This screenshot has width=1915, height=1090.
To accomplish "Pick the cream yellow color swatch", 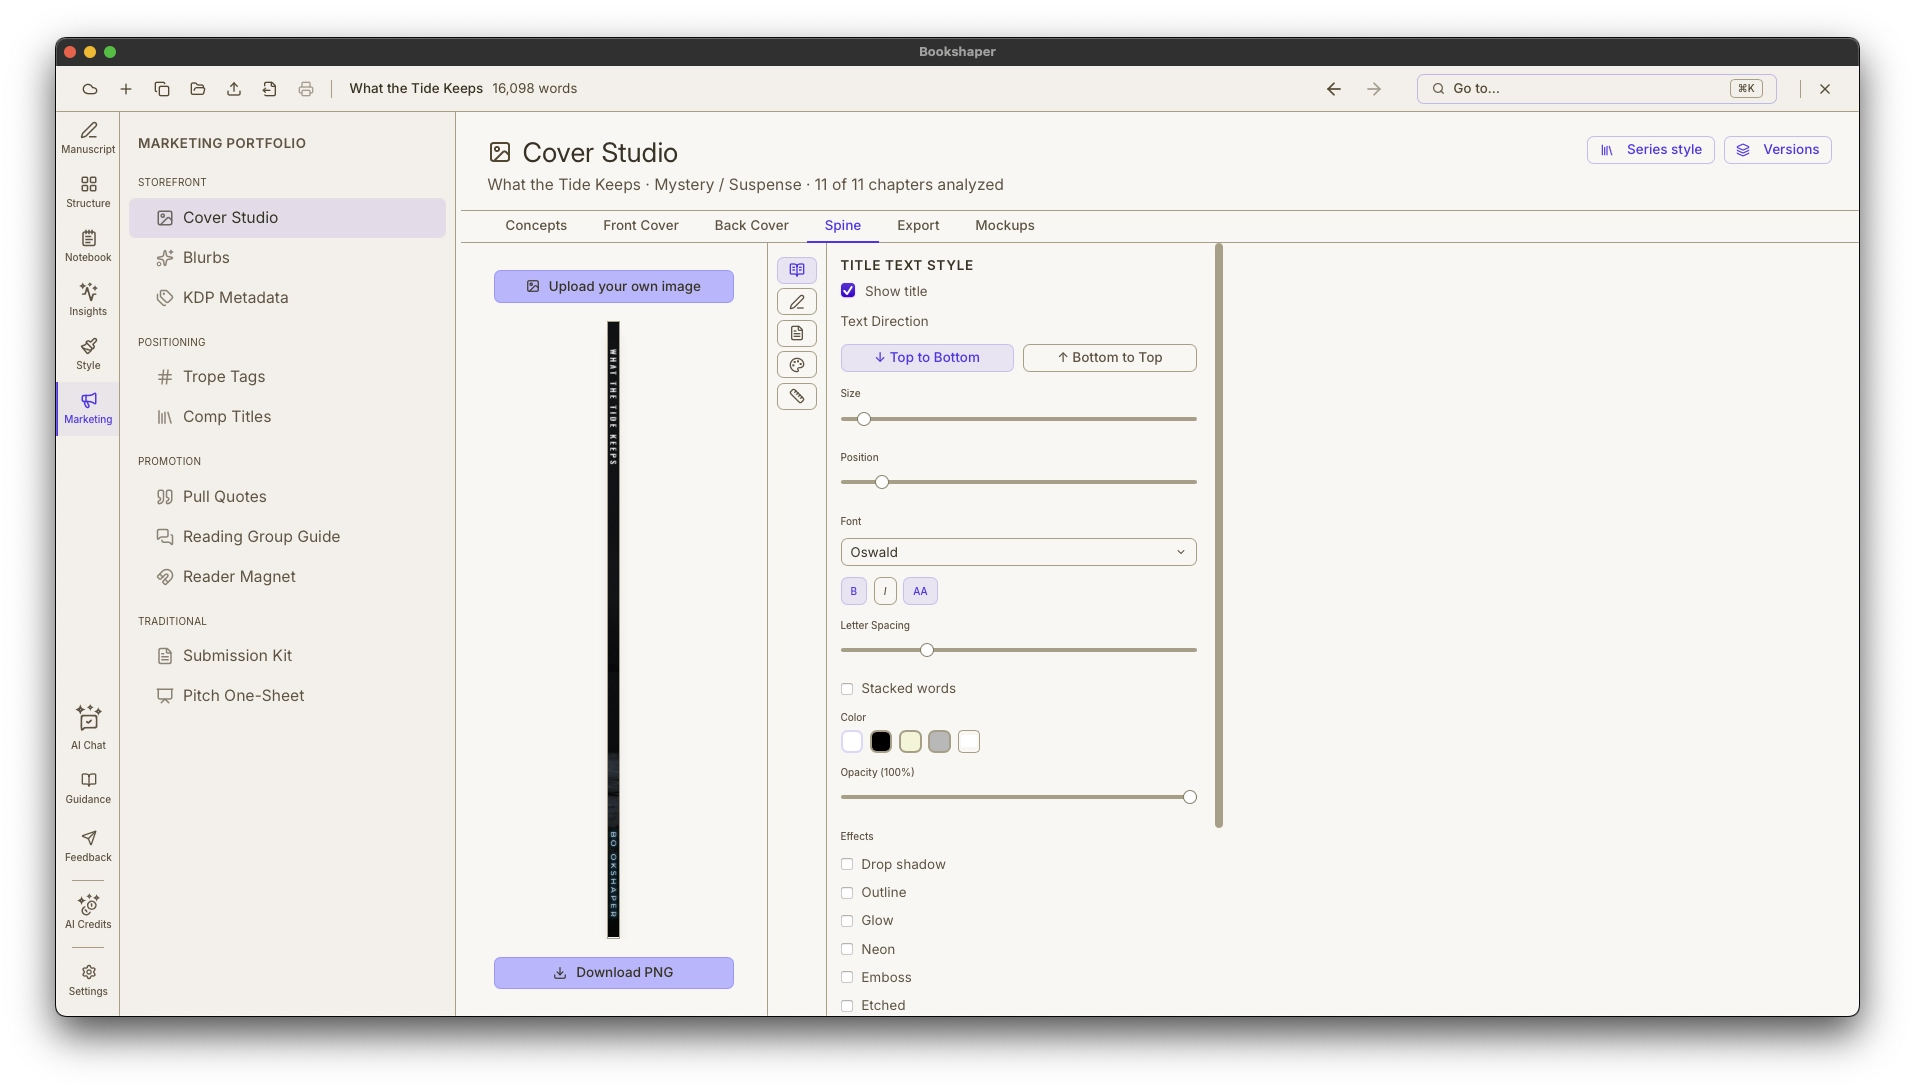I will [x=910, y=742].
